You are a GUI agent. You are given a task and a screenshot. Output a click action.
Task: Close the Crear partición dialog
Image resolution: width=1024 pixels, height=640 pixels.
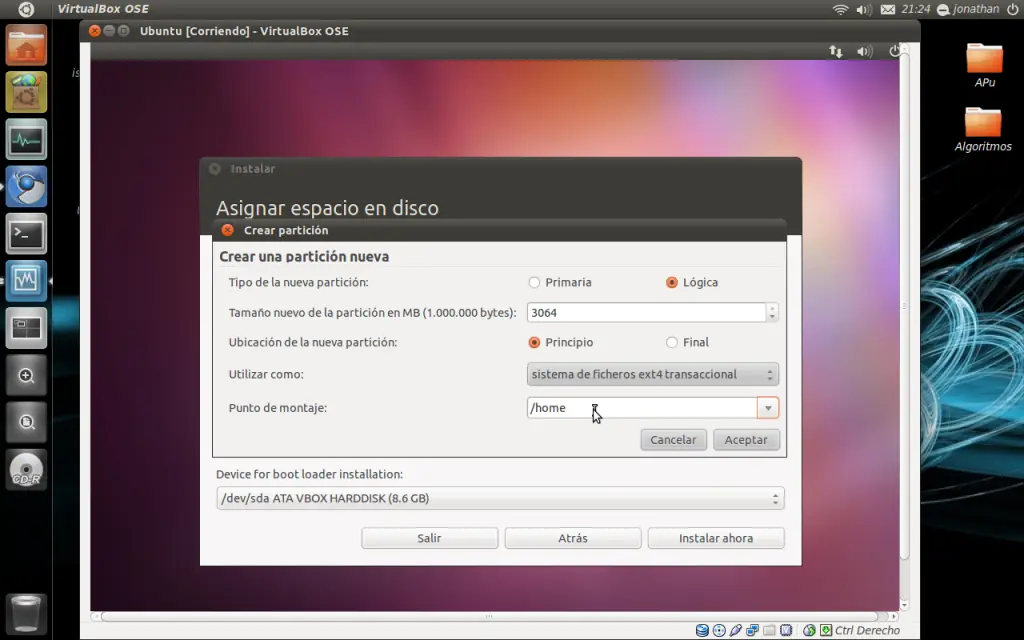pyautogui.click(x=227, y=230)
